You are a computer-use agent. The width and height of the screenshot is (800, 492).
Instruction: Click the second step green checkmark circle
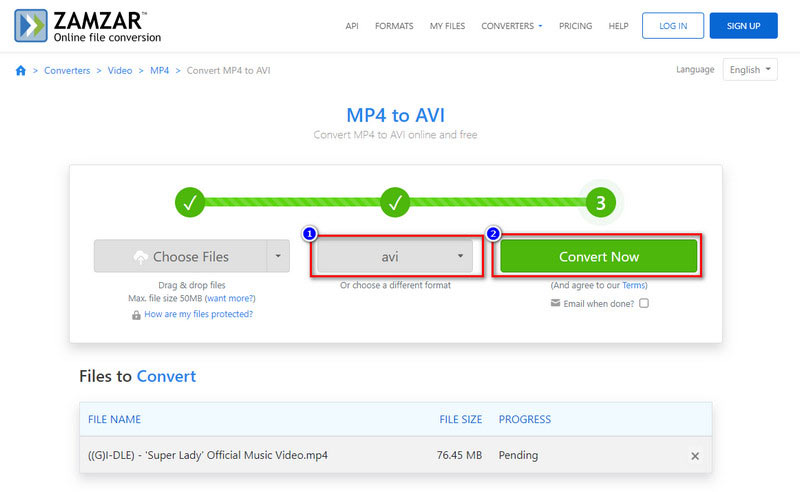tap(395, 203)
